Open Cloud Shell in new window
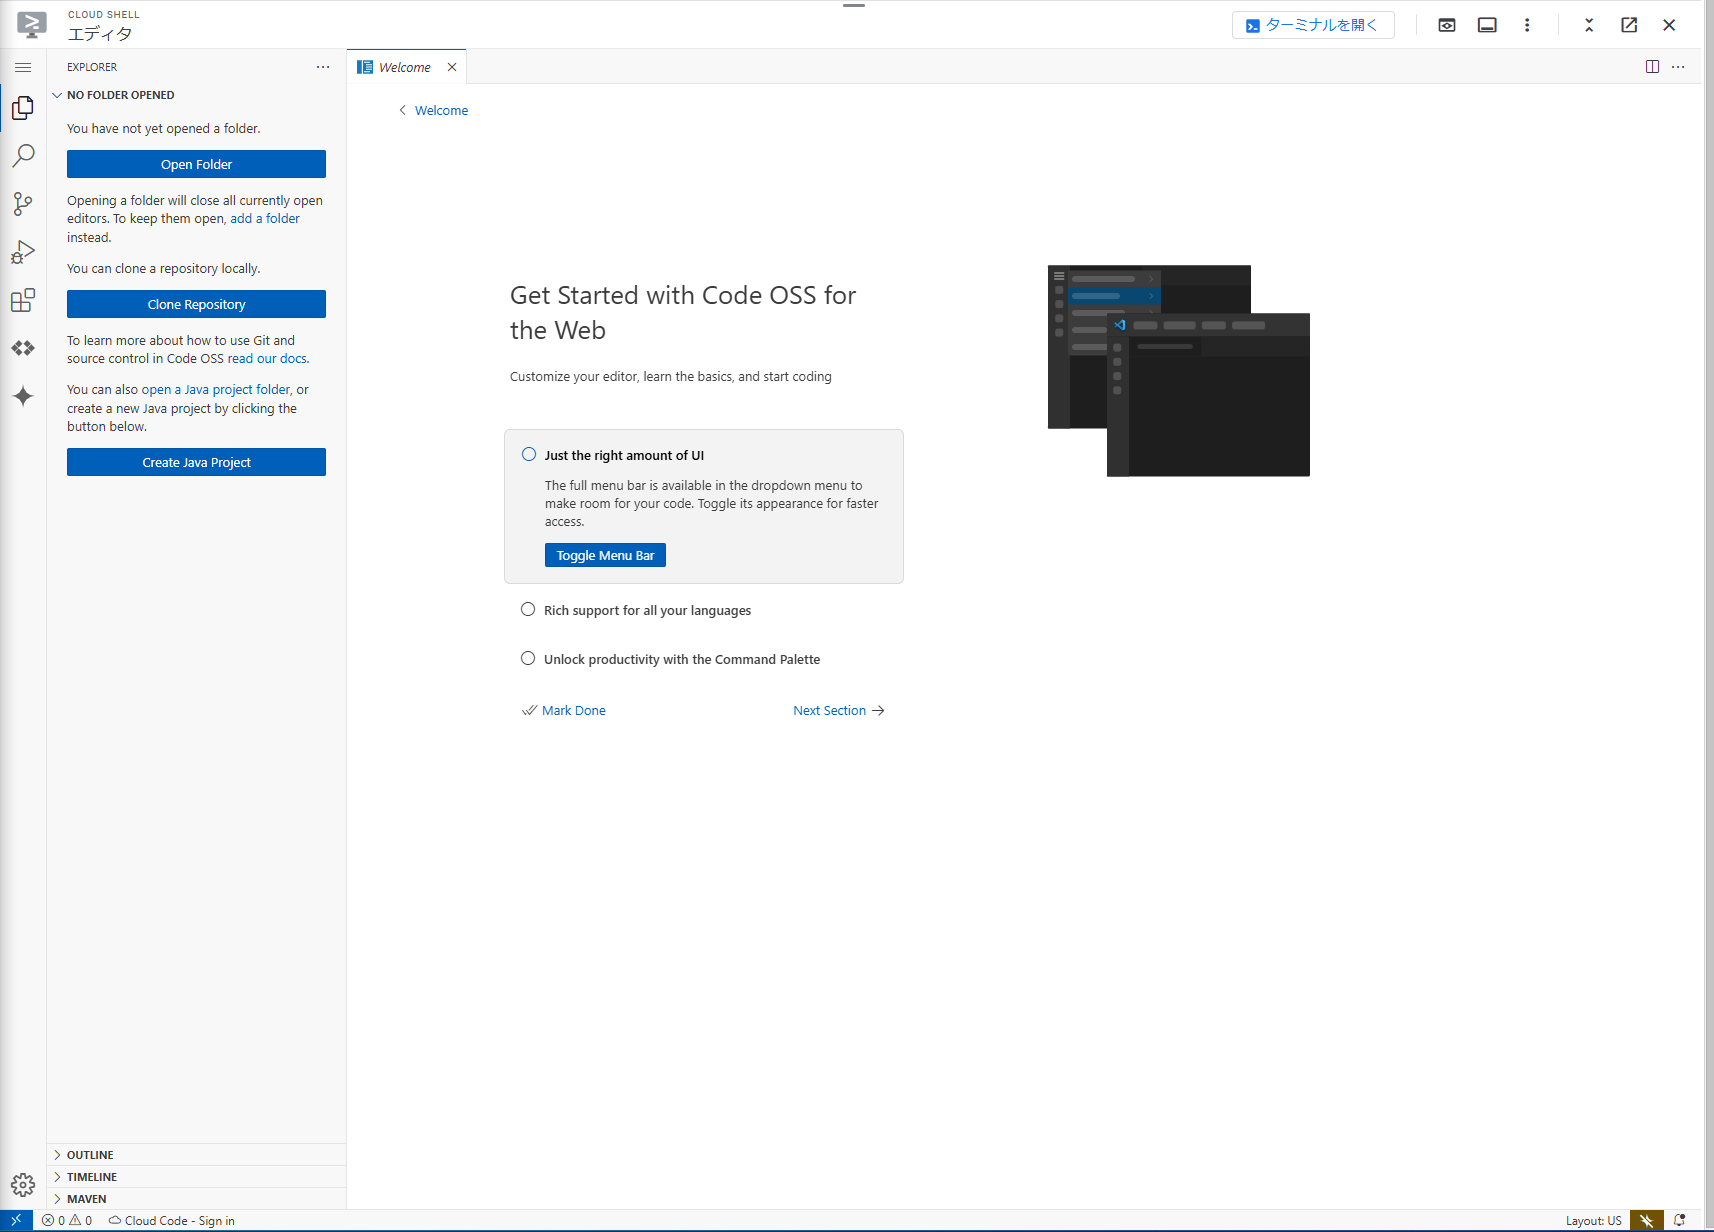Viewport: 1714px width, 1232px height. (1629, 25)
